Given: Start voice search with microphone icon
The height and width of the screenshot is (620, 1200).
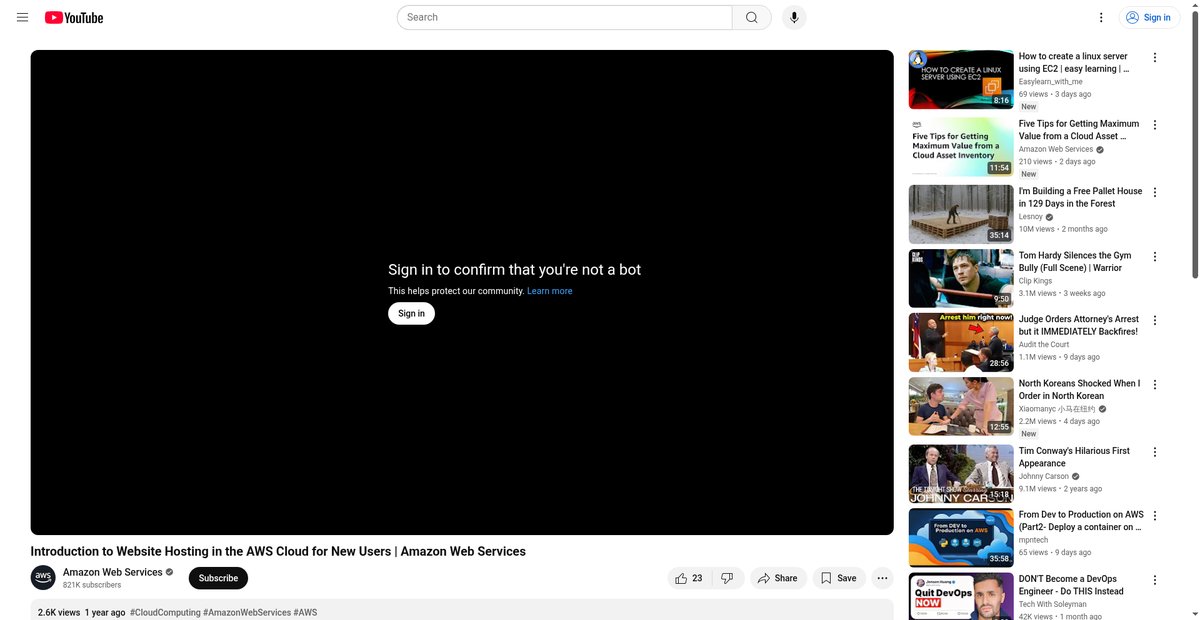Looking at the screenshot, I should pyautogui.click(x=794, y=17).
